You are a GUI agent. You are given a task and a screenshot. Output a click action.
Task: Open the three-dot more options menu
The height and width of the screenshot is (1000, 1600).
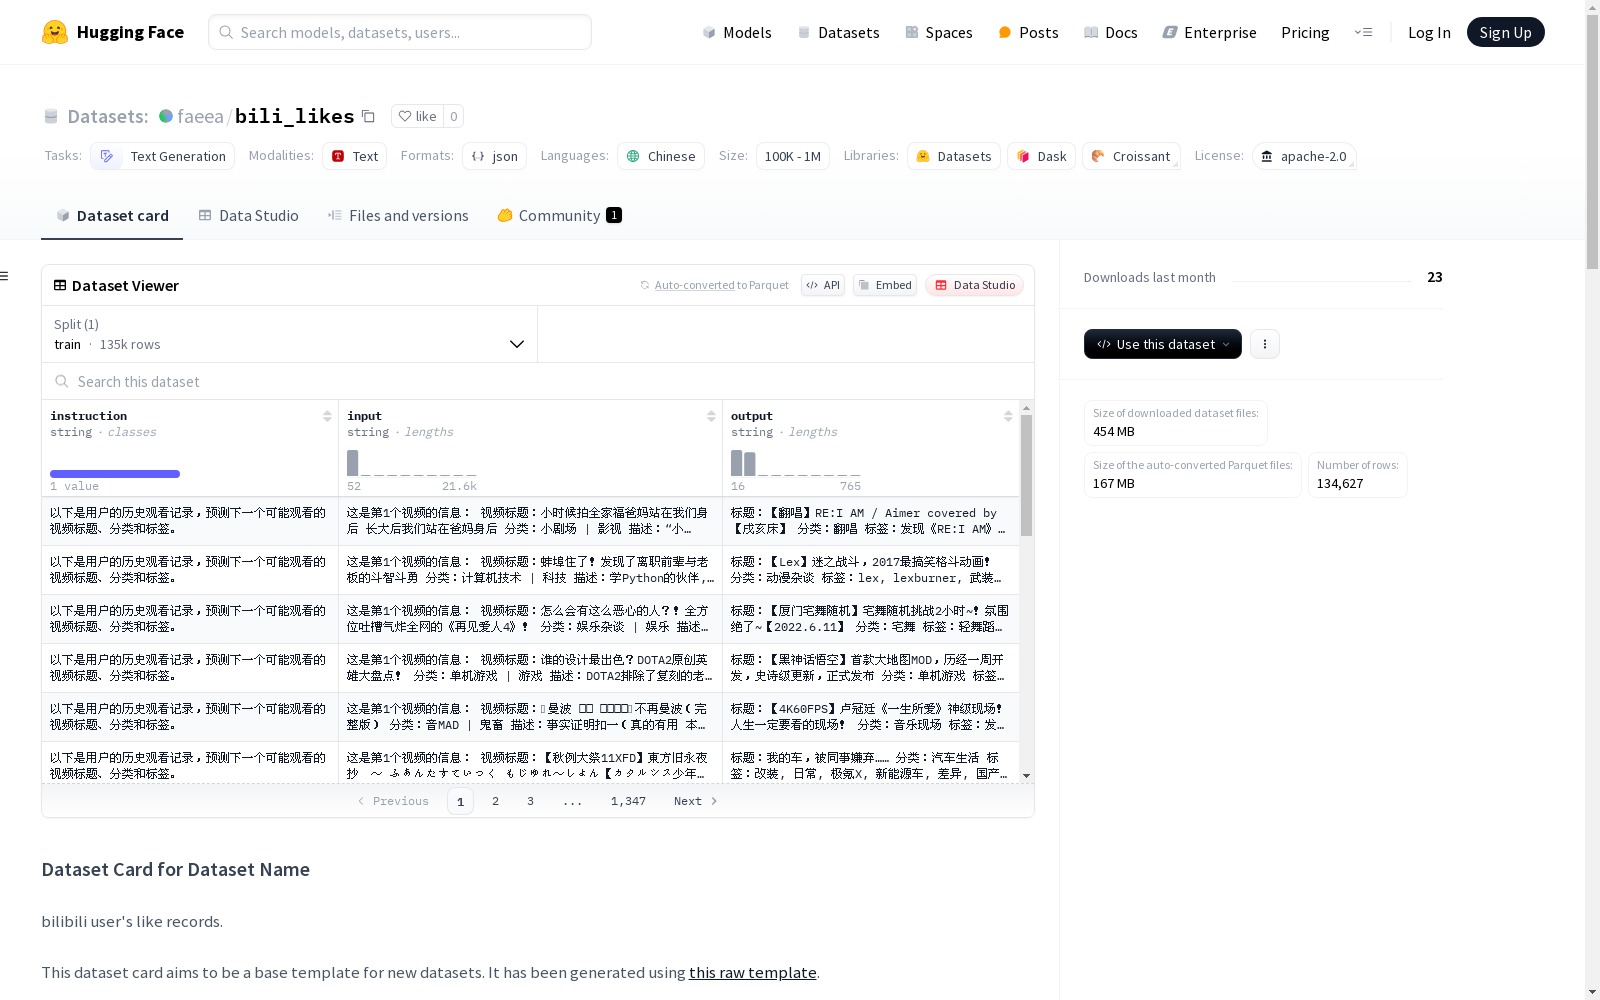point(1264,344)
